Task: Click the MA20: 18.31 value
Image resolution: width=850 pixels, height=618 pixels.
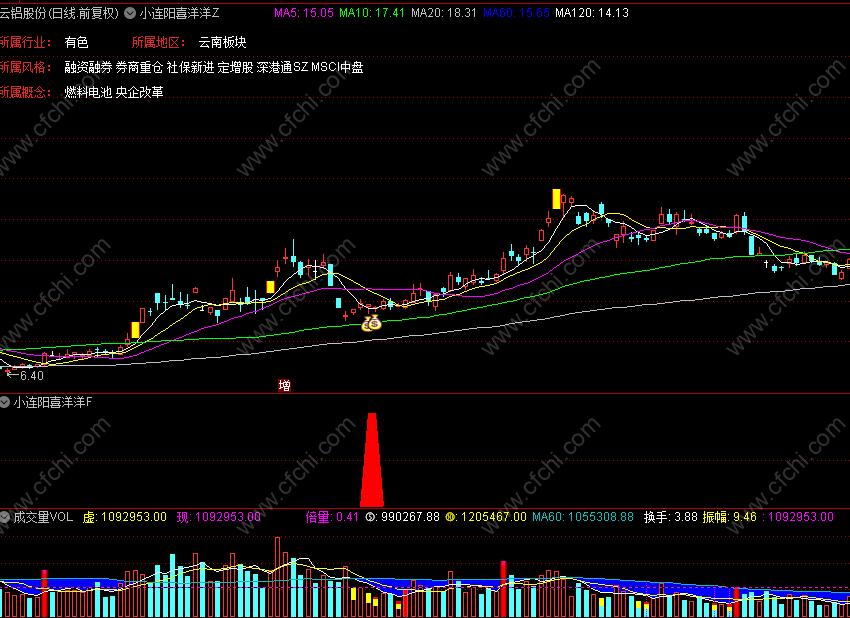Action: (x=443, y=13)
